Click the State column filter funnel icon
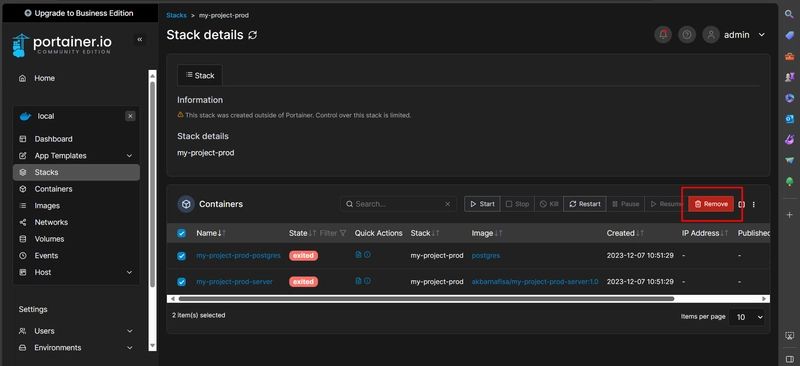Image resolution: width=800 pixels, height=366 pixels. coord(343,233)
